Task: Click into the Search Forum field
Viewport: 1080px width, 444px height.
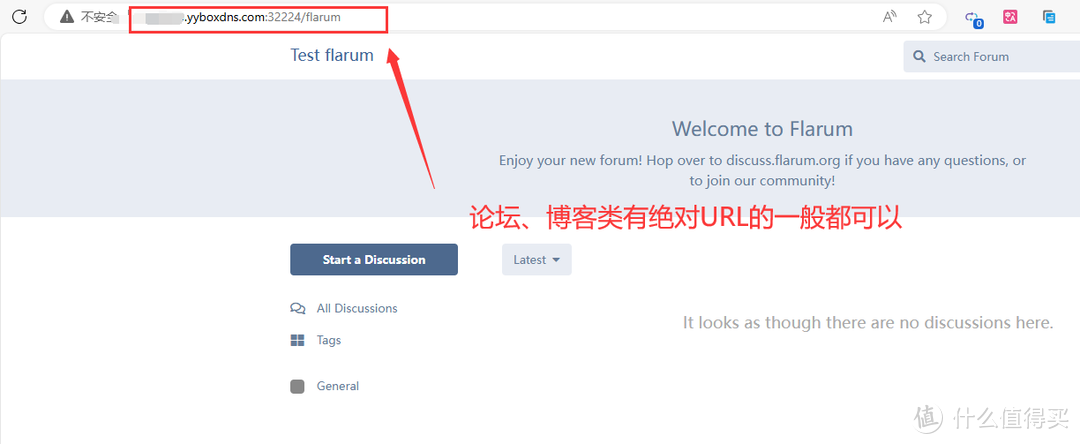Action: (x=992, y=56)
